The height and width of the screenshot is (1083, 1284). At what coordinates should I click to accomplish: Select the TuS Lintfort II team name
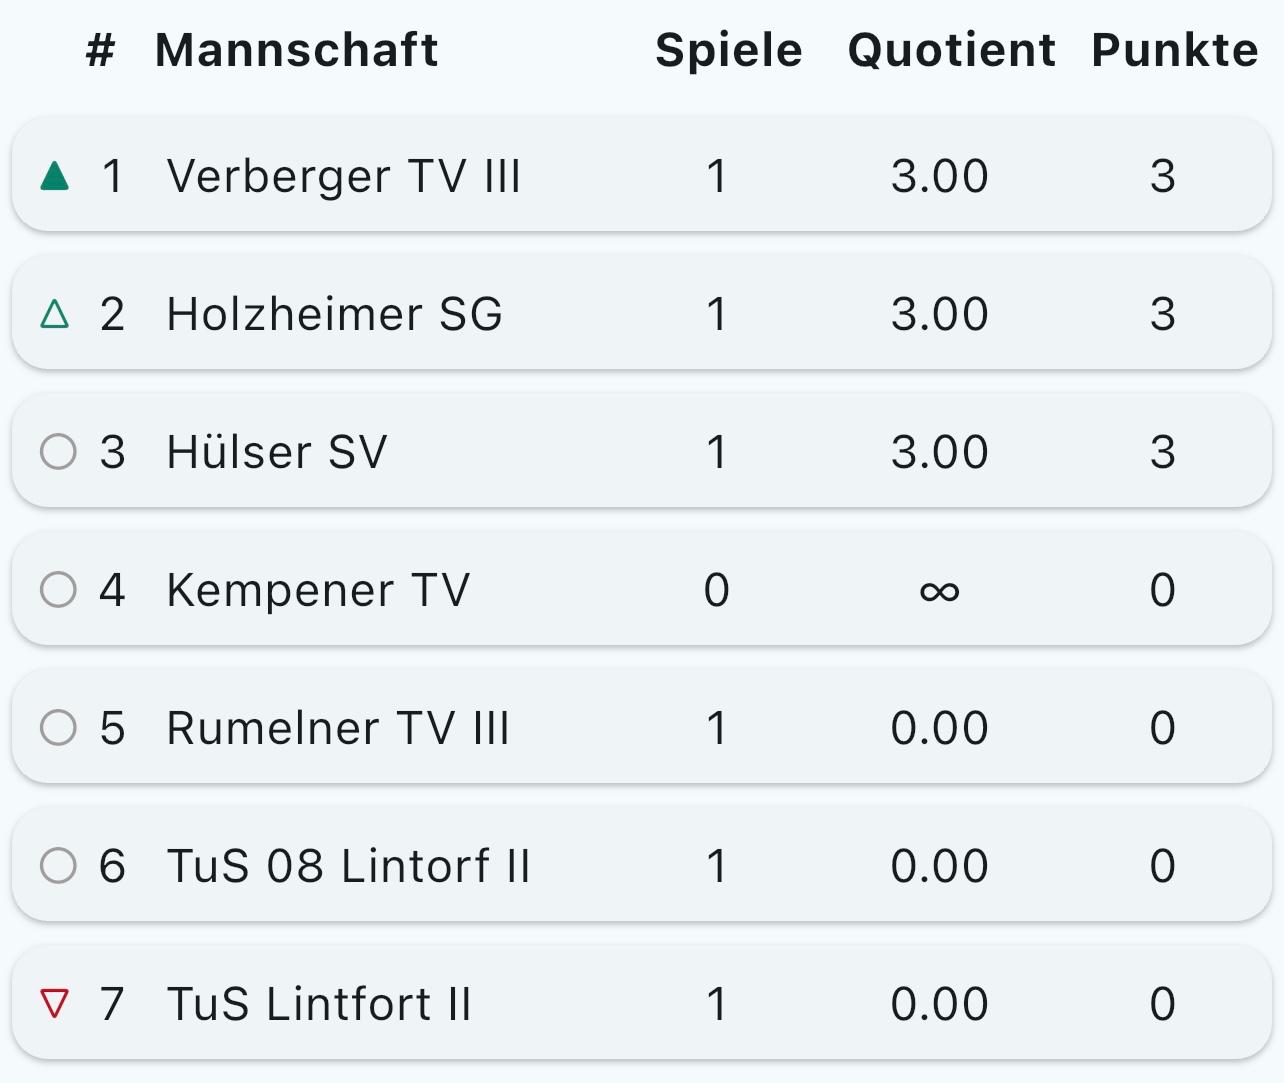[x=319, y=1004]
